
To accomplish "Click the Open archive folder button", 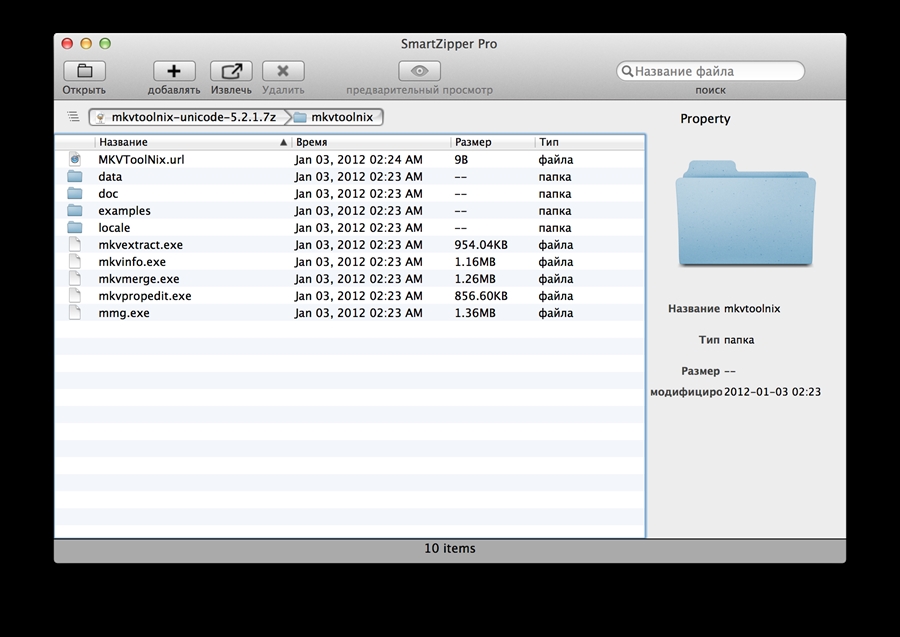I will 84,71.
